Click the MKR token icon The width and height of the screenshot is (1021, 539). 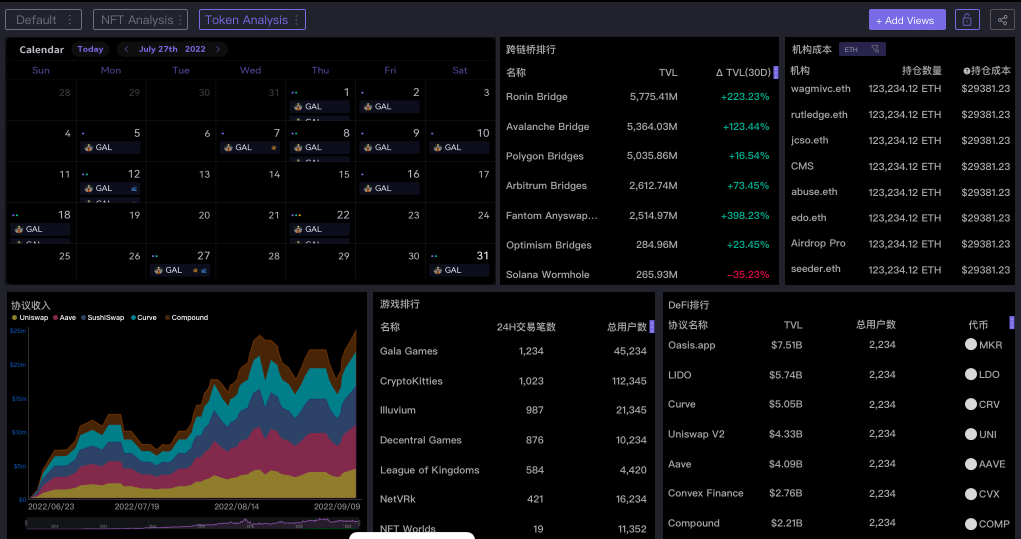tap(970, 345)
